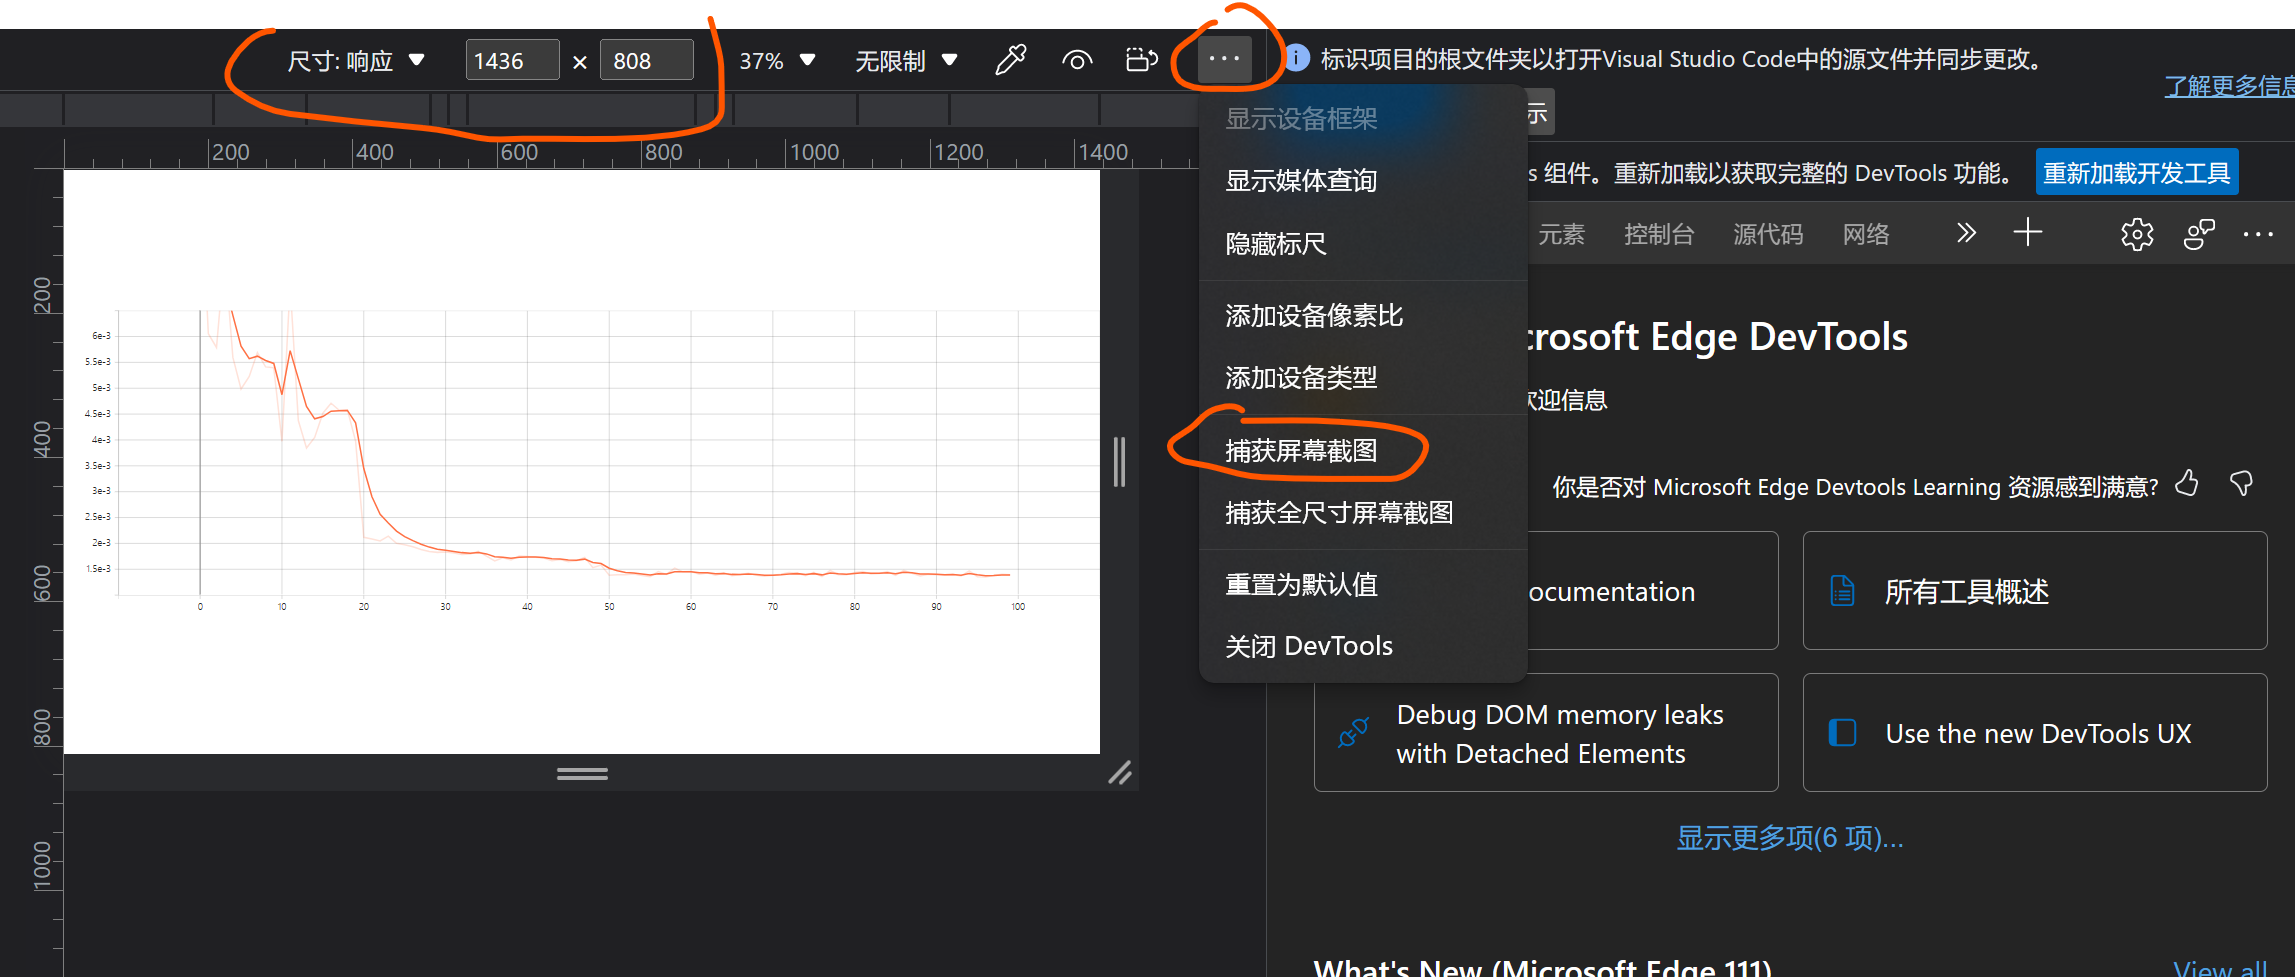Select 捕获屏幕截图 menu item
The width and height of the screenshot is (2295, 977).
point(1363,451)
